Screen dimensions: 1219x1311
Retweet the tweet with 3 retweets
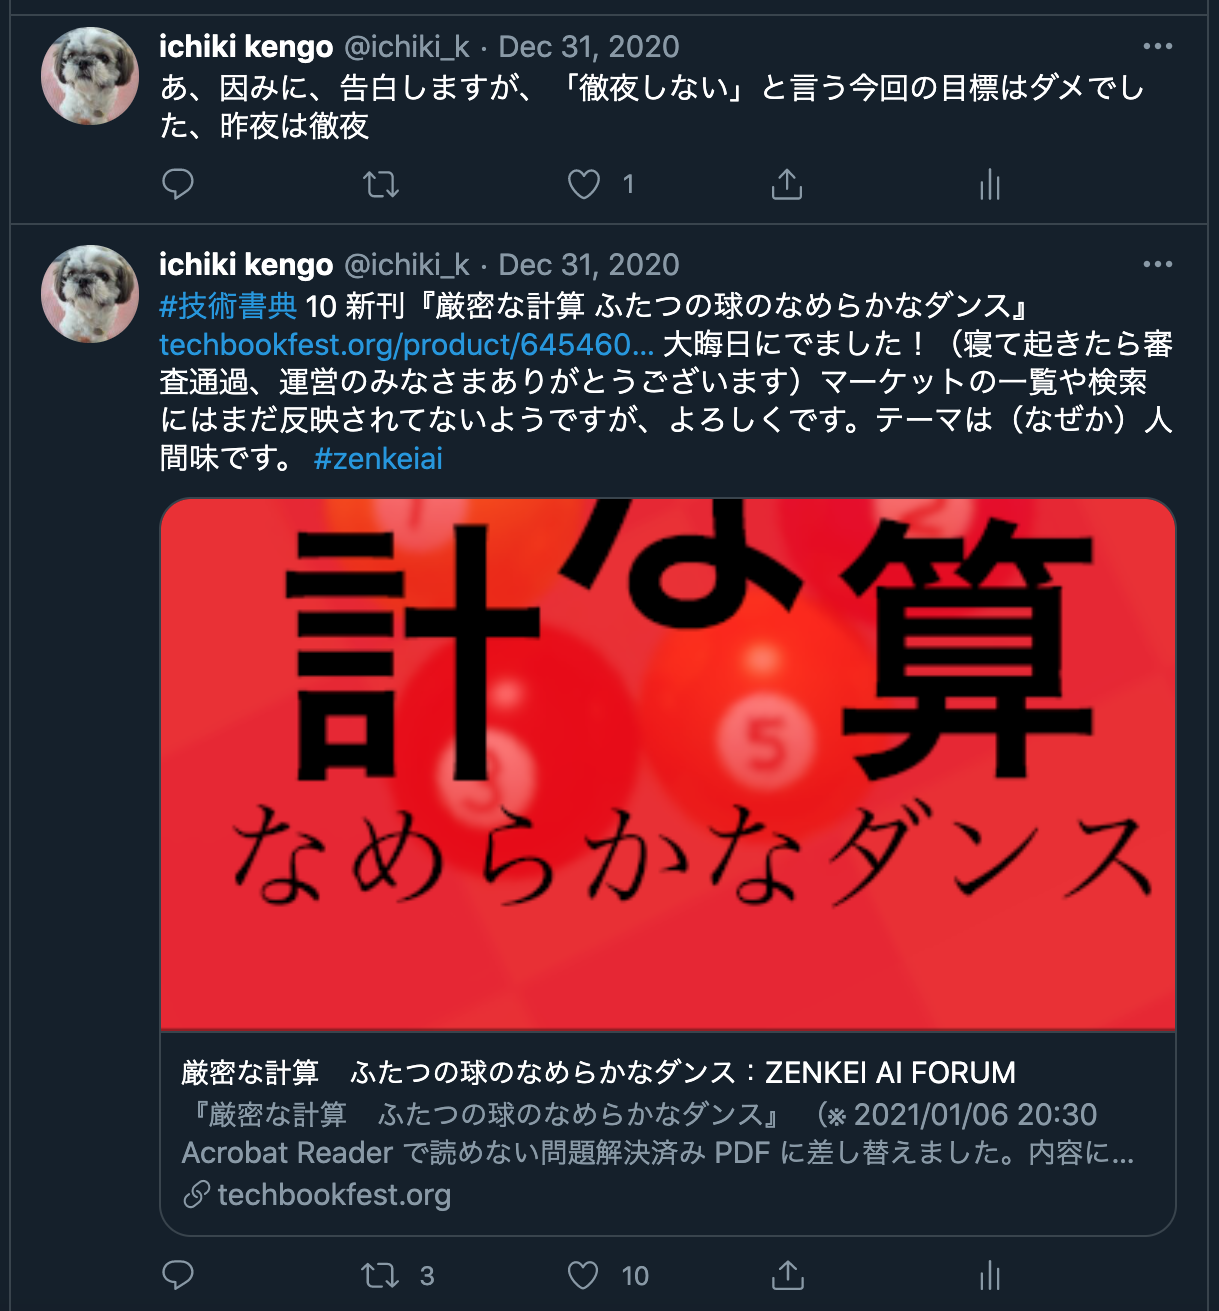click(381, 1275)
